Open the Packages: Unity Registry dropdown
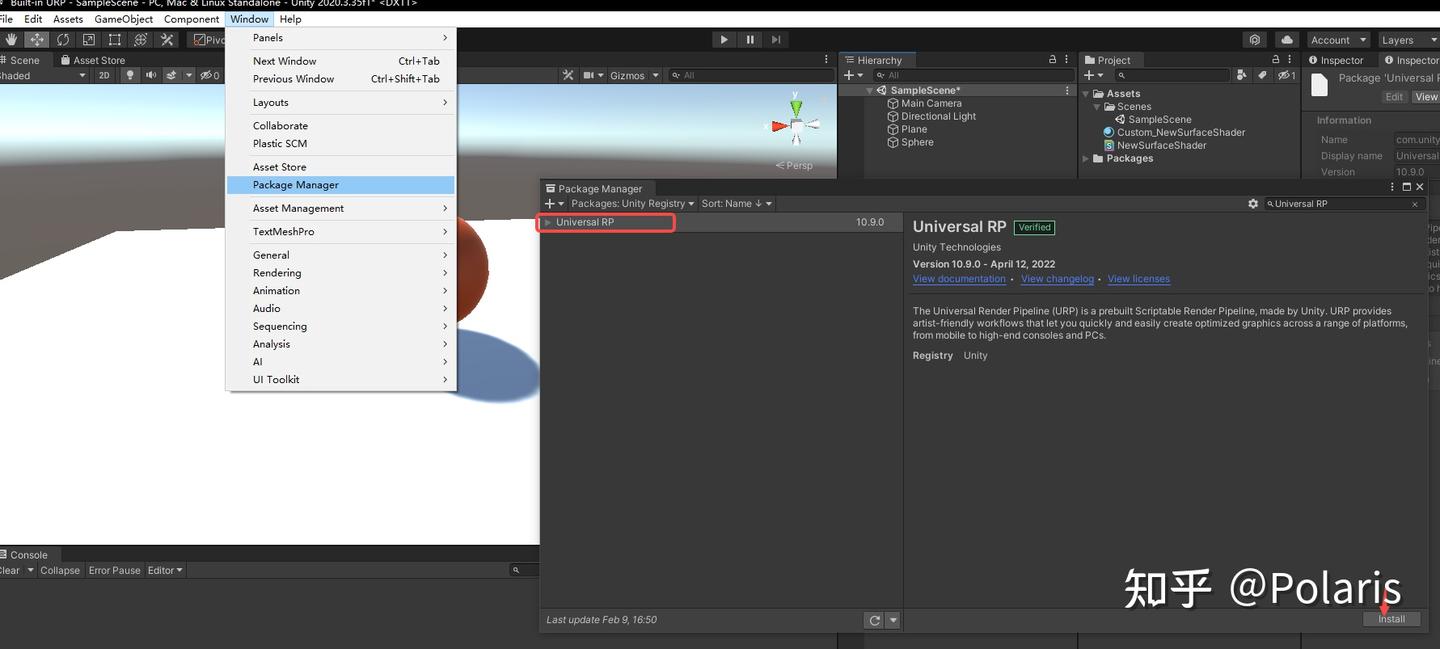This screenshot has width=1440, height=649. click(628, 203)
